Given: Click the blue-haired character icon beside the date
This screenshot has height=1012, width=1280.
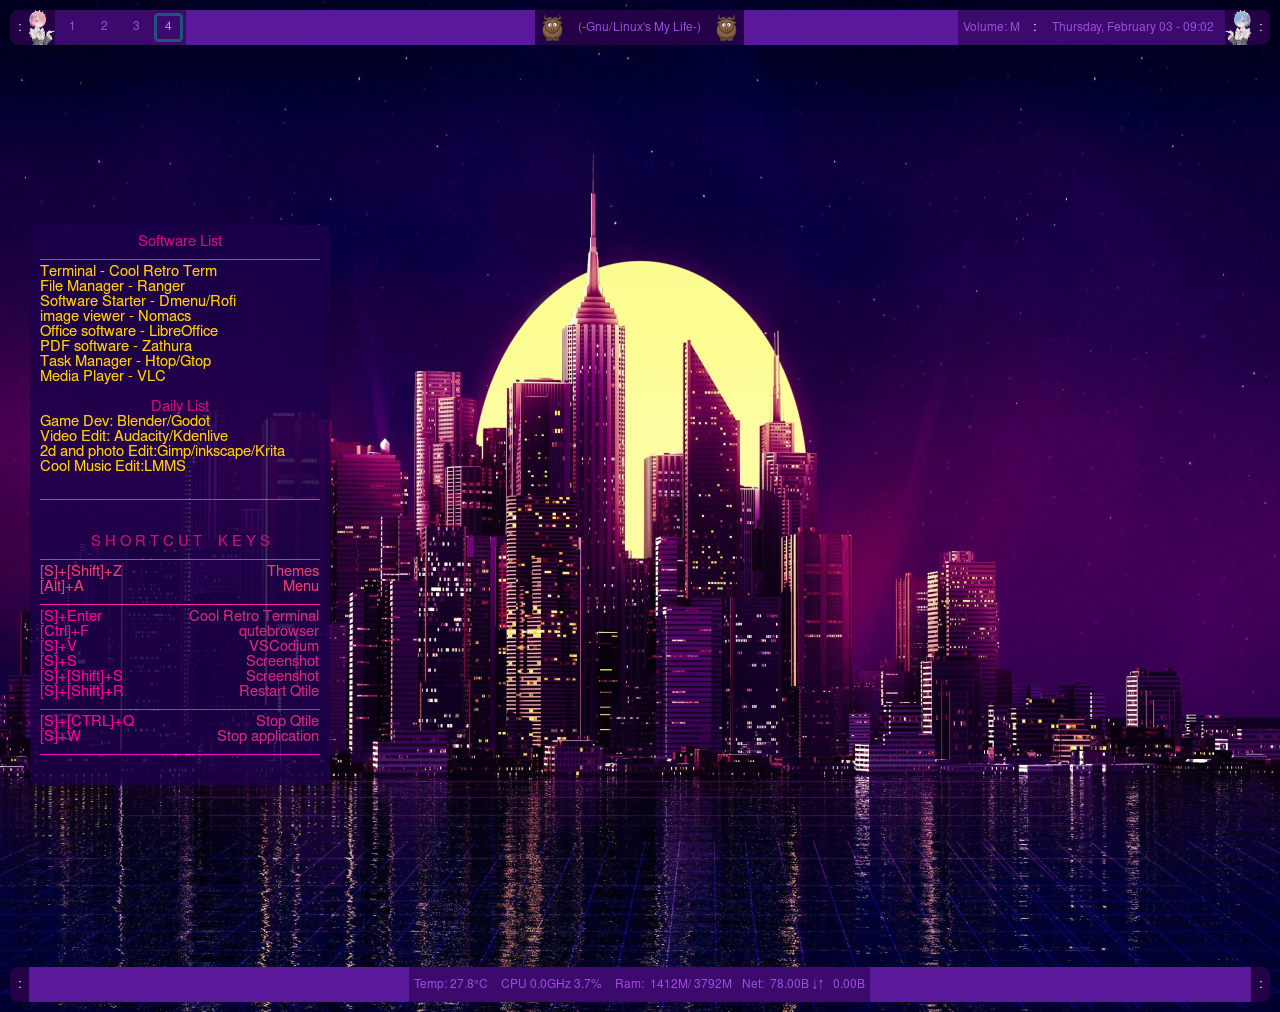Looking at the screenshot, I should (1240, 27).
